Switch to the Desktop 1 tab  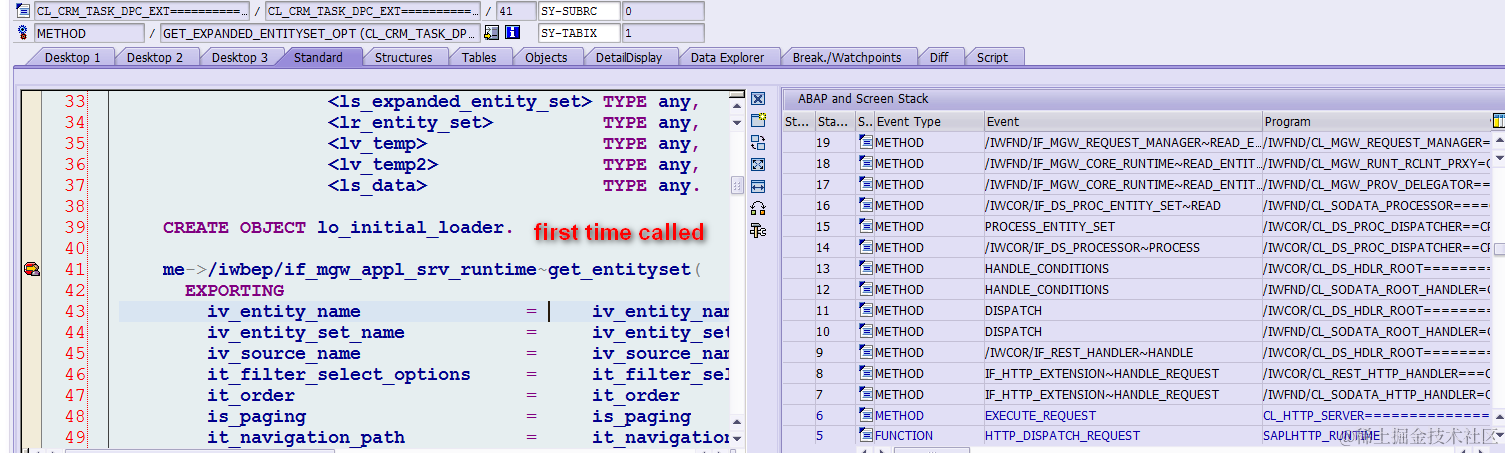click(x=72, y=57)
